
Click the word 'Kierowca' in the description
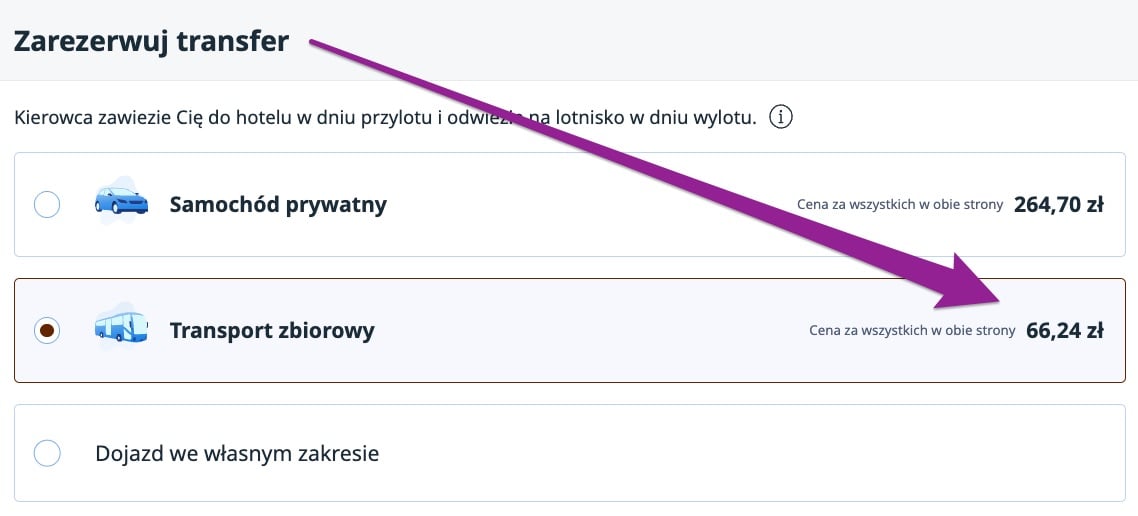53,118
